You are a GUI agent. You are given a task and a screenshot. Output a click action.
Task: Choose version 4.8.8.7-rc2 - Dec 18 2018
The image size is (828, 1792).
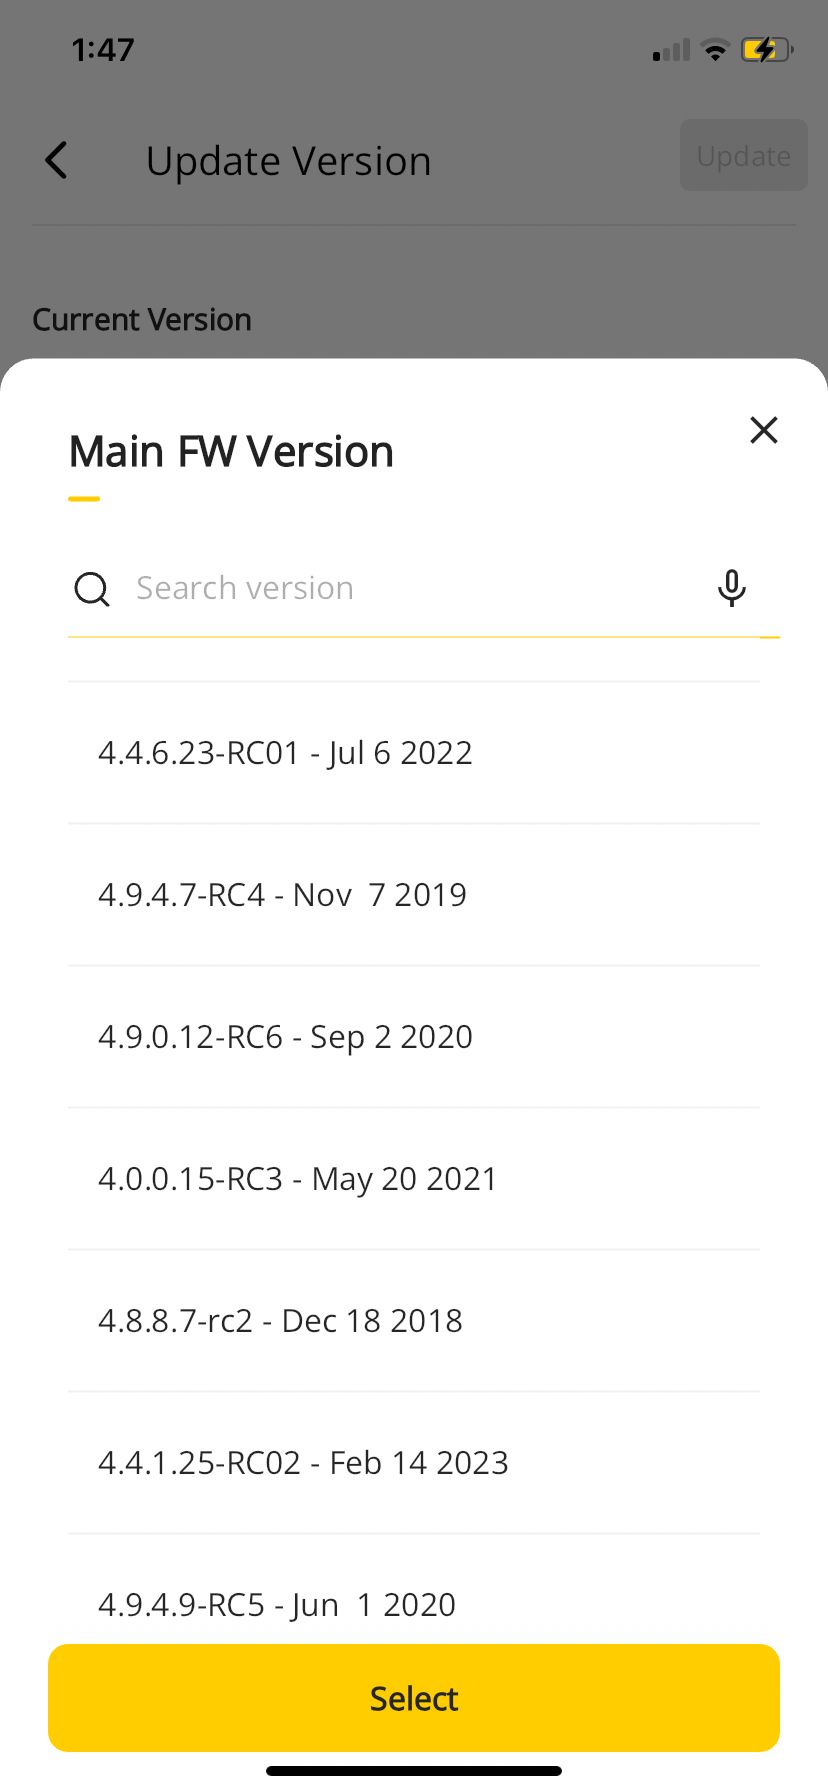click(x=414, y=1321)
